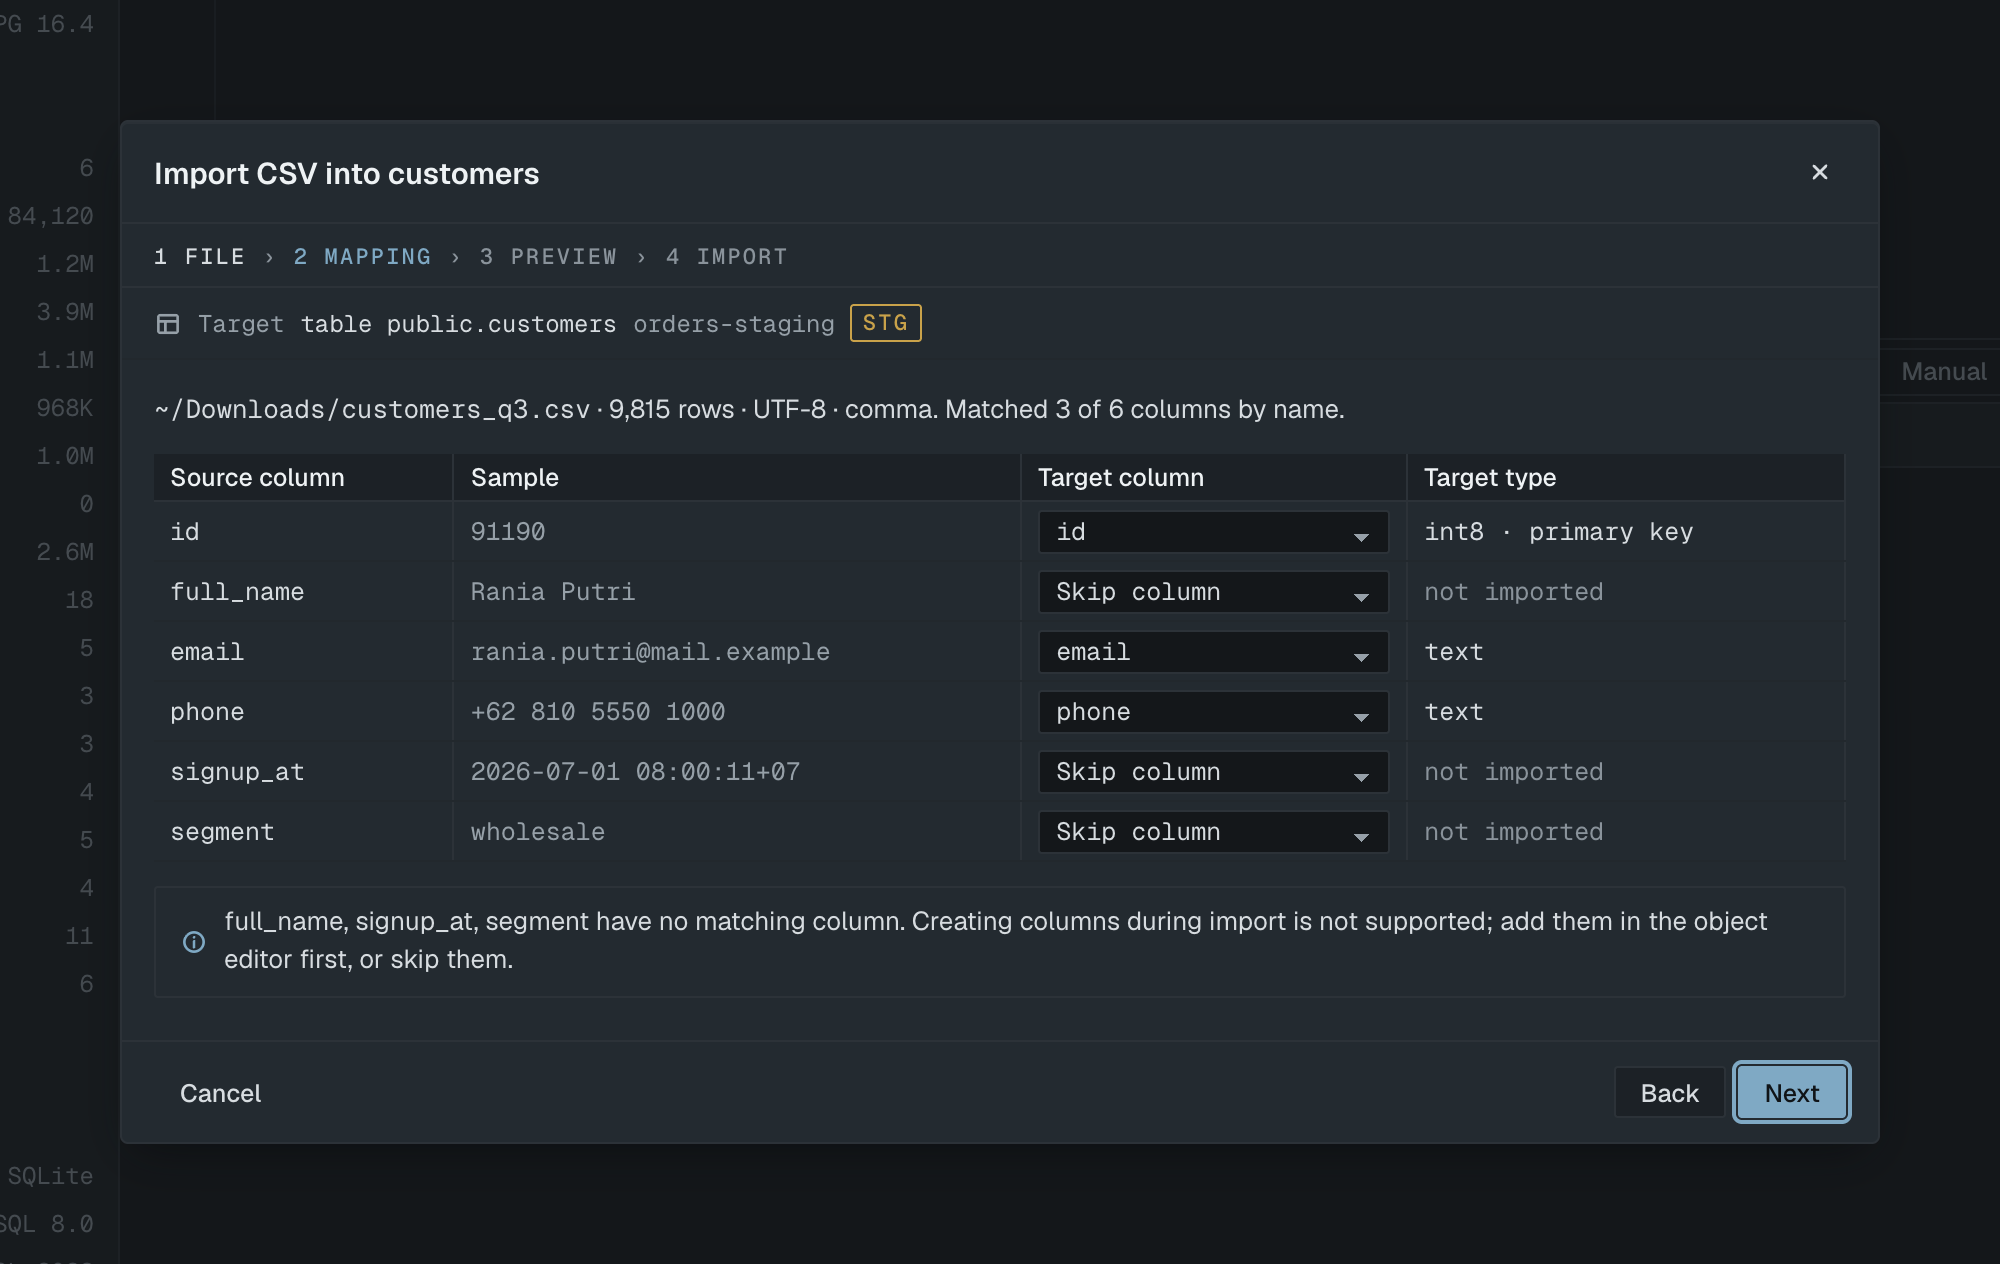Click source column segment

coord(222,832)
